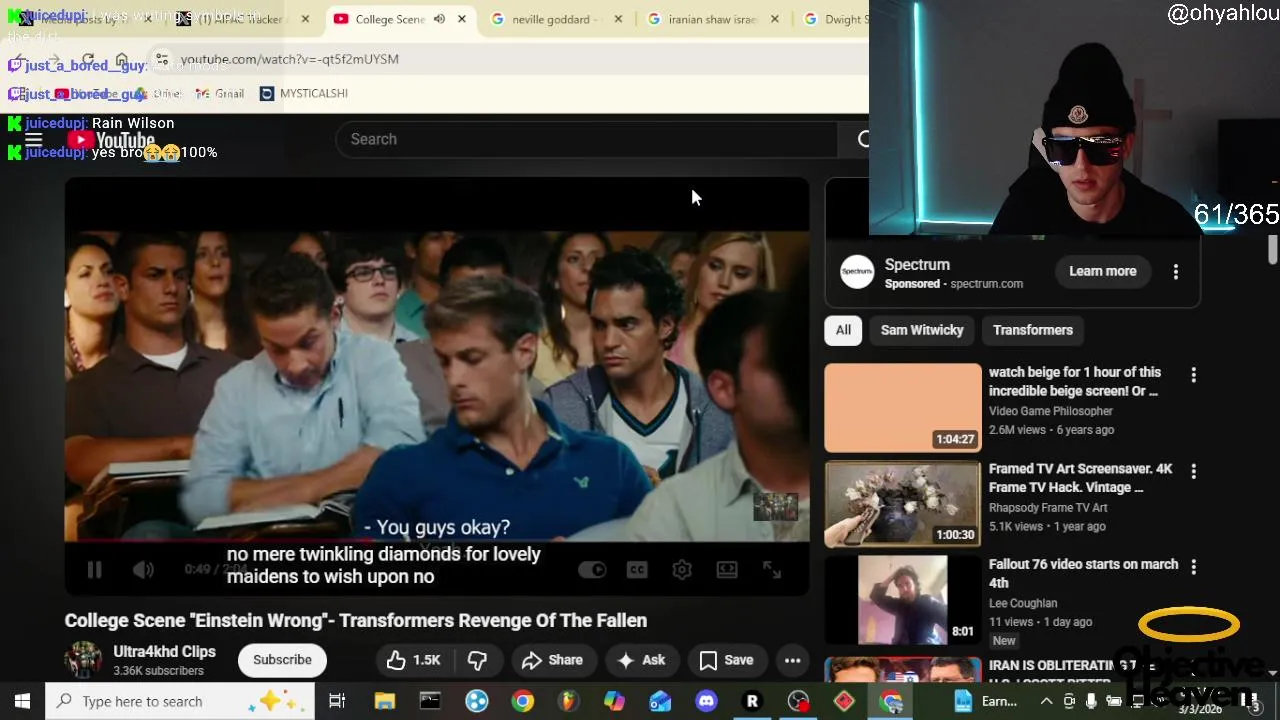Click Learn more on the Spectrum ad

pos(1103,271)
